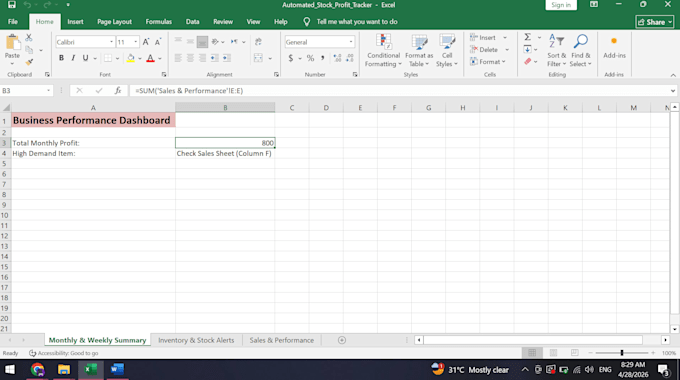The width and height of the screenshot is (680, 380).
Task: Click Increase Decimal icon
Action: point(337,58)
